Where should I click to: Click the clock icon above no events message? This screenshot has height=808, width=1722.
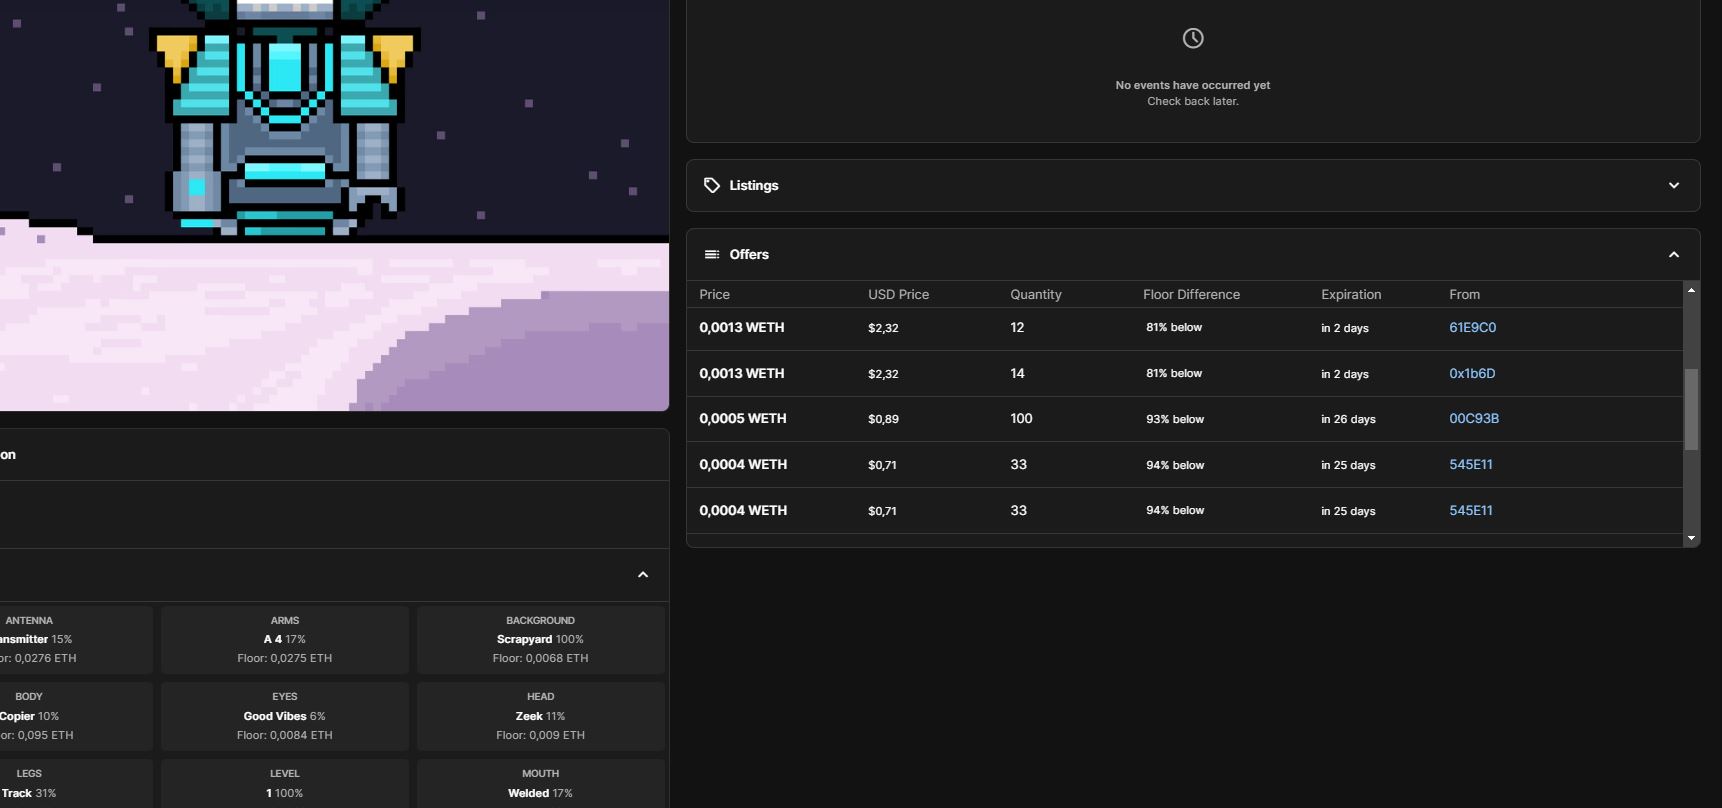pos(1193,38)
